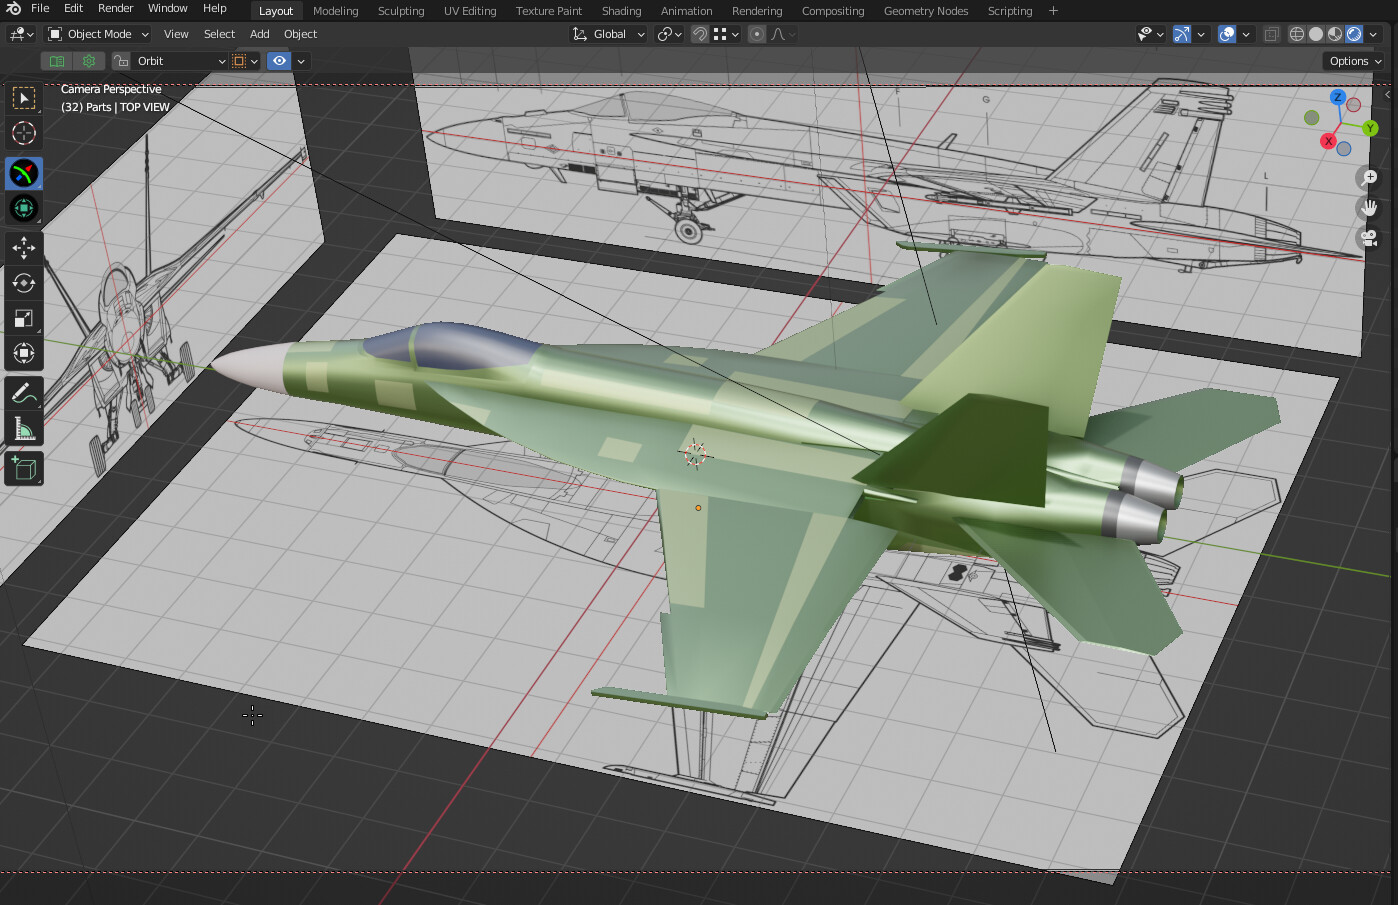Click the zoom view magnifier icon
This screenshot has width=1398, height=905.
point(1369,178)
